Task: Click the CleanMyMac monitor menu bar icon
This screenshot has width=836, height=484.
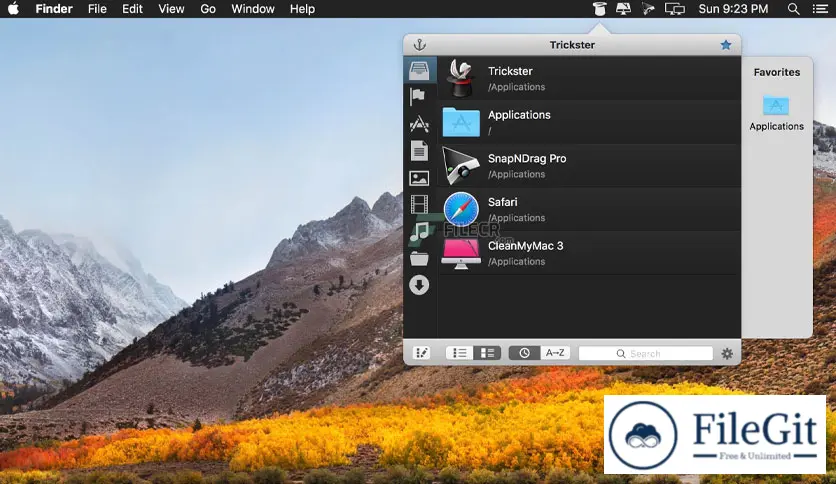Action: pos(623,9)
